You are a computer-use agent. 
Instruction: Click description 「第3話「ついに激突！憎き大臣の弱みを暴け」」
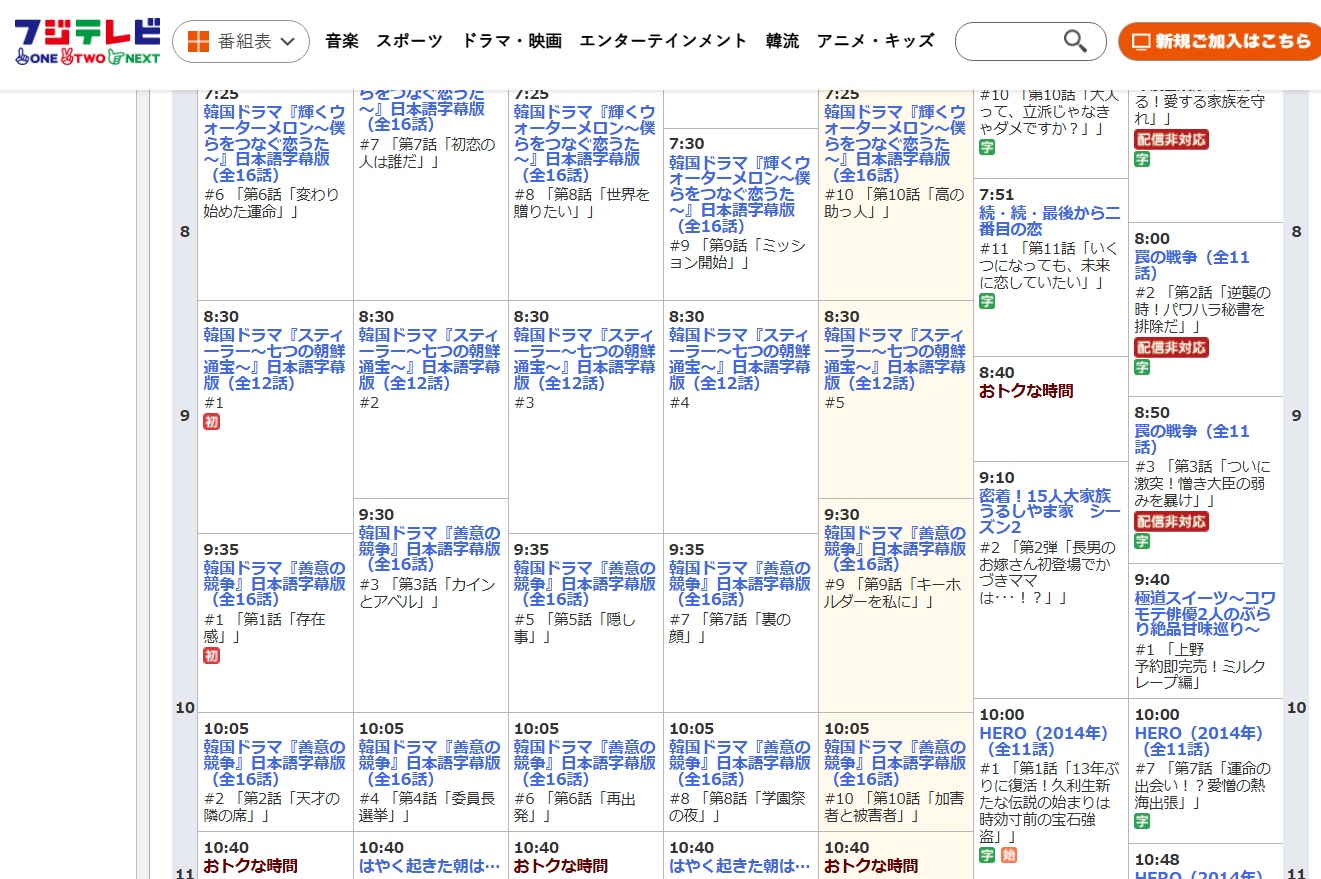point(1203,483)
